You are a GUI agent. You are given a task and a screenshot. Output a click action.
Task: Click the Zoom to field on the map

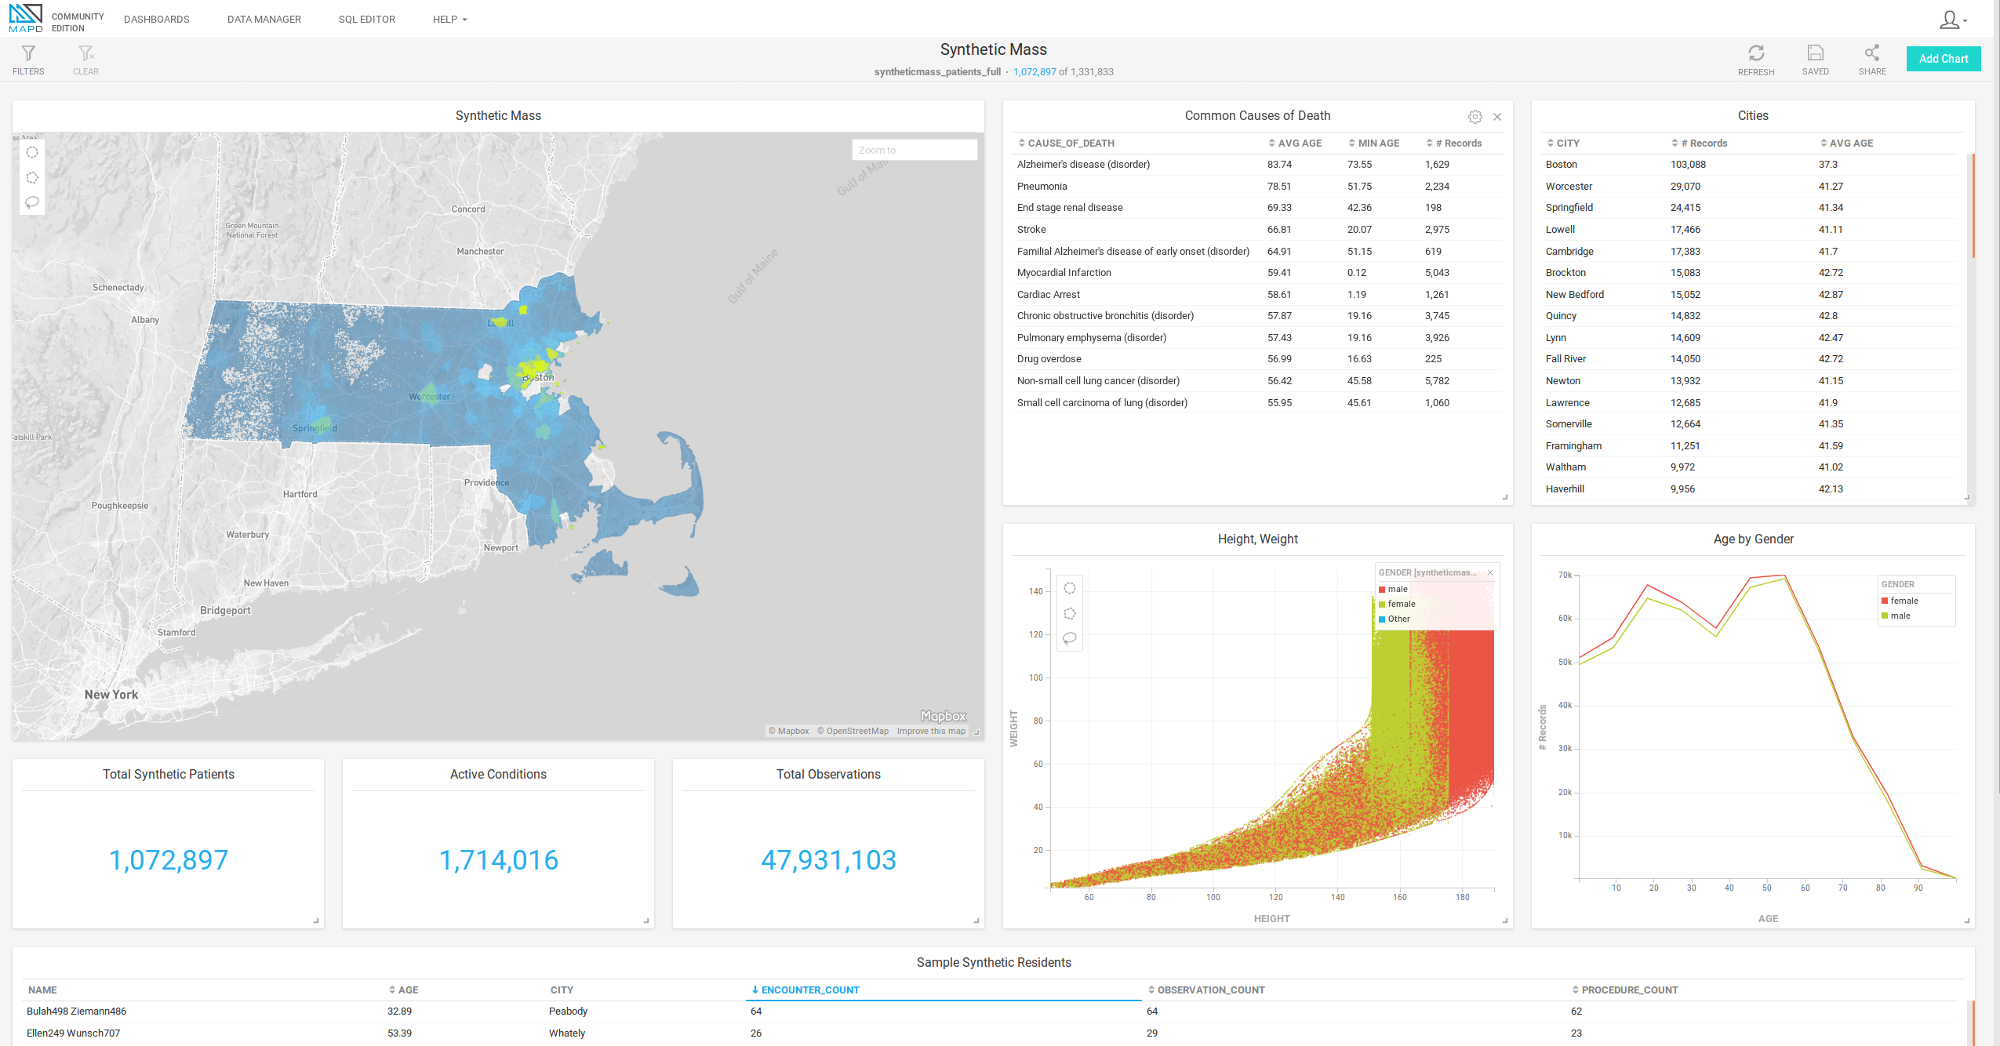tap(914, 150)
